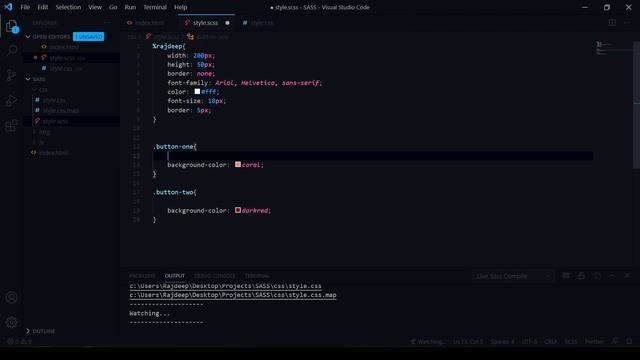
Task: Open the style.css.map path link in output
Action: [x=233, y=295]
